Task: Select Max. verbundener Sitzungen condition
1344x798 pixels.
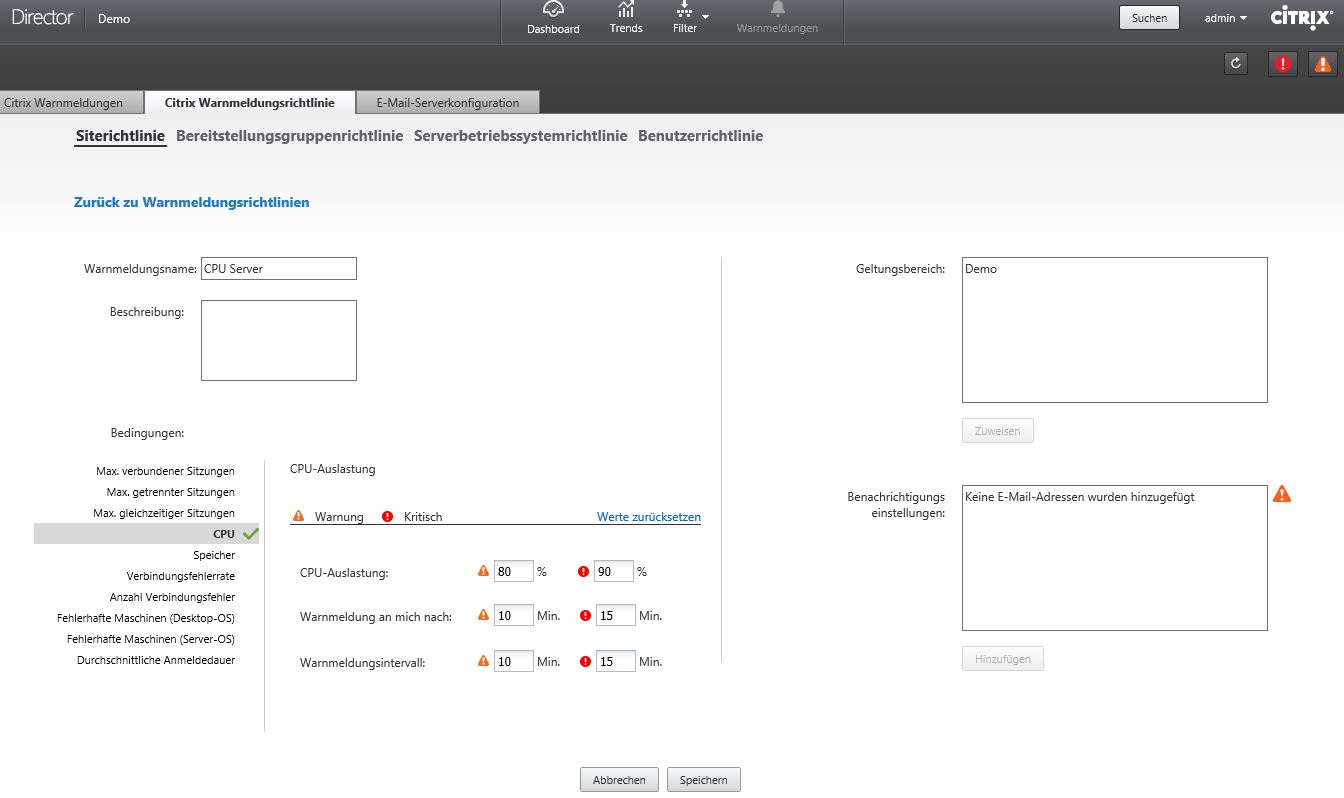Action: click(165, 471)
